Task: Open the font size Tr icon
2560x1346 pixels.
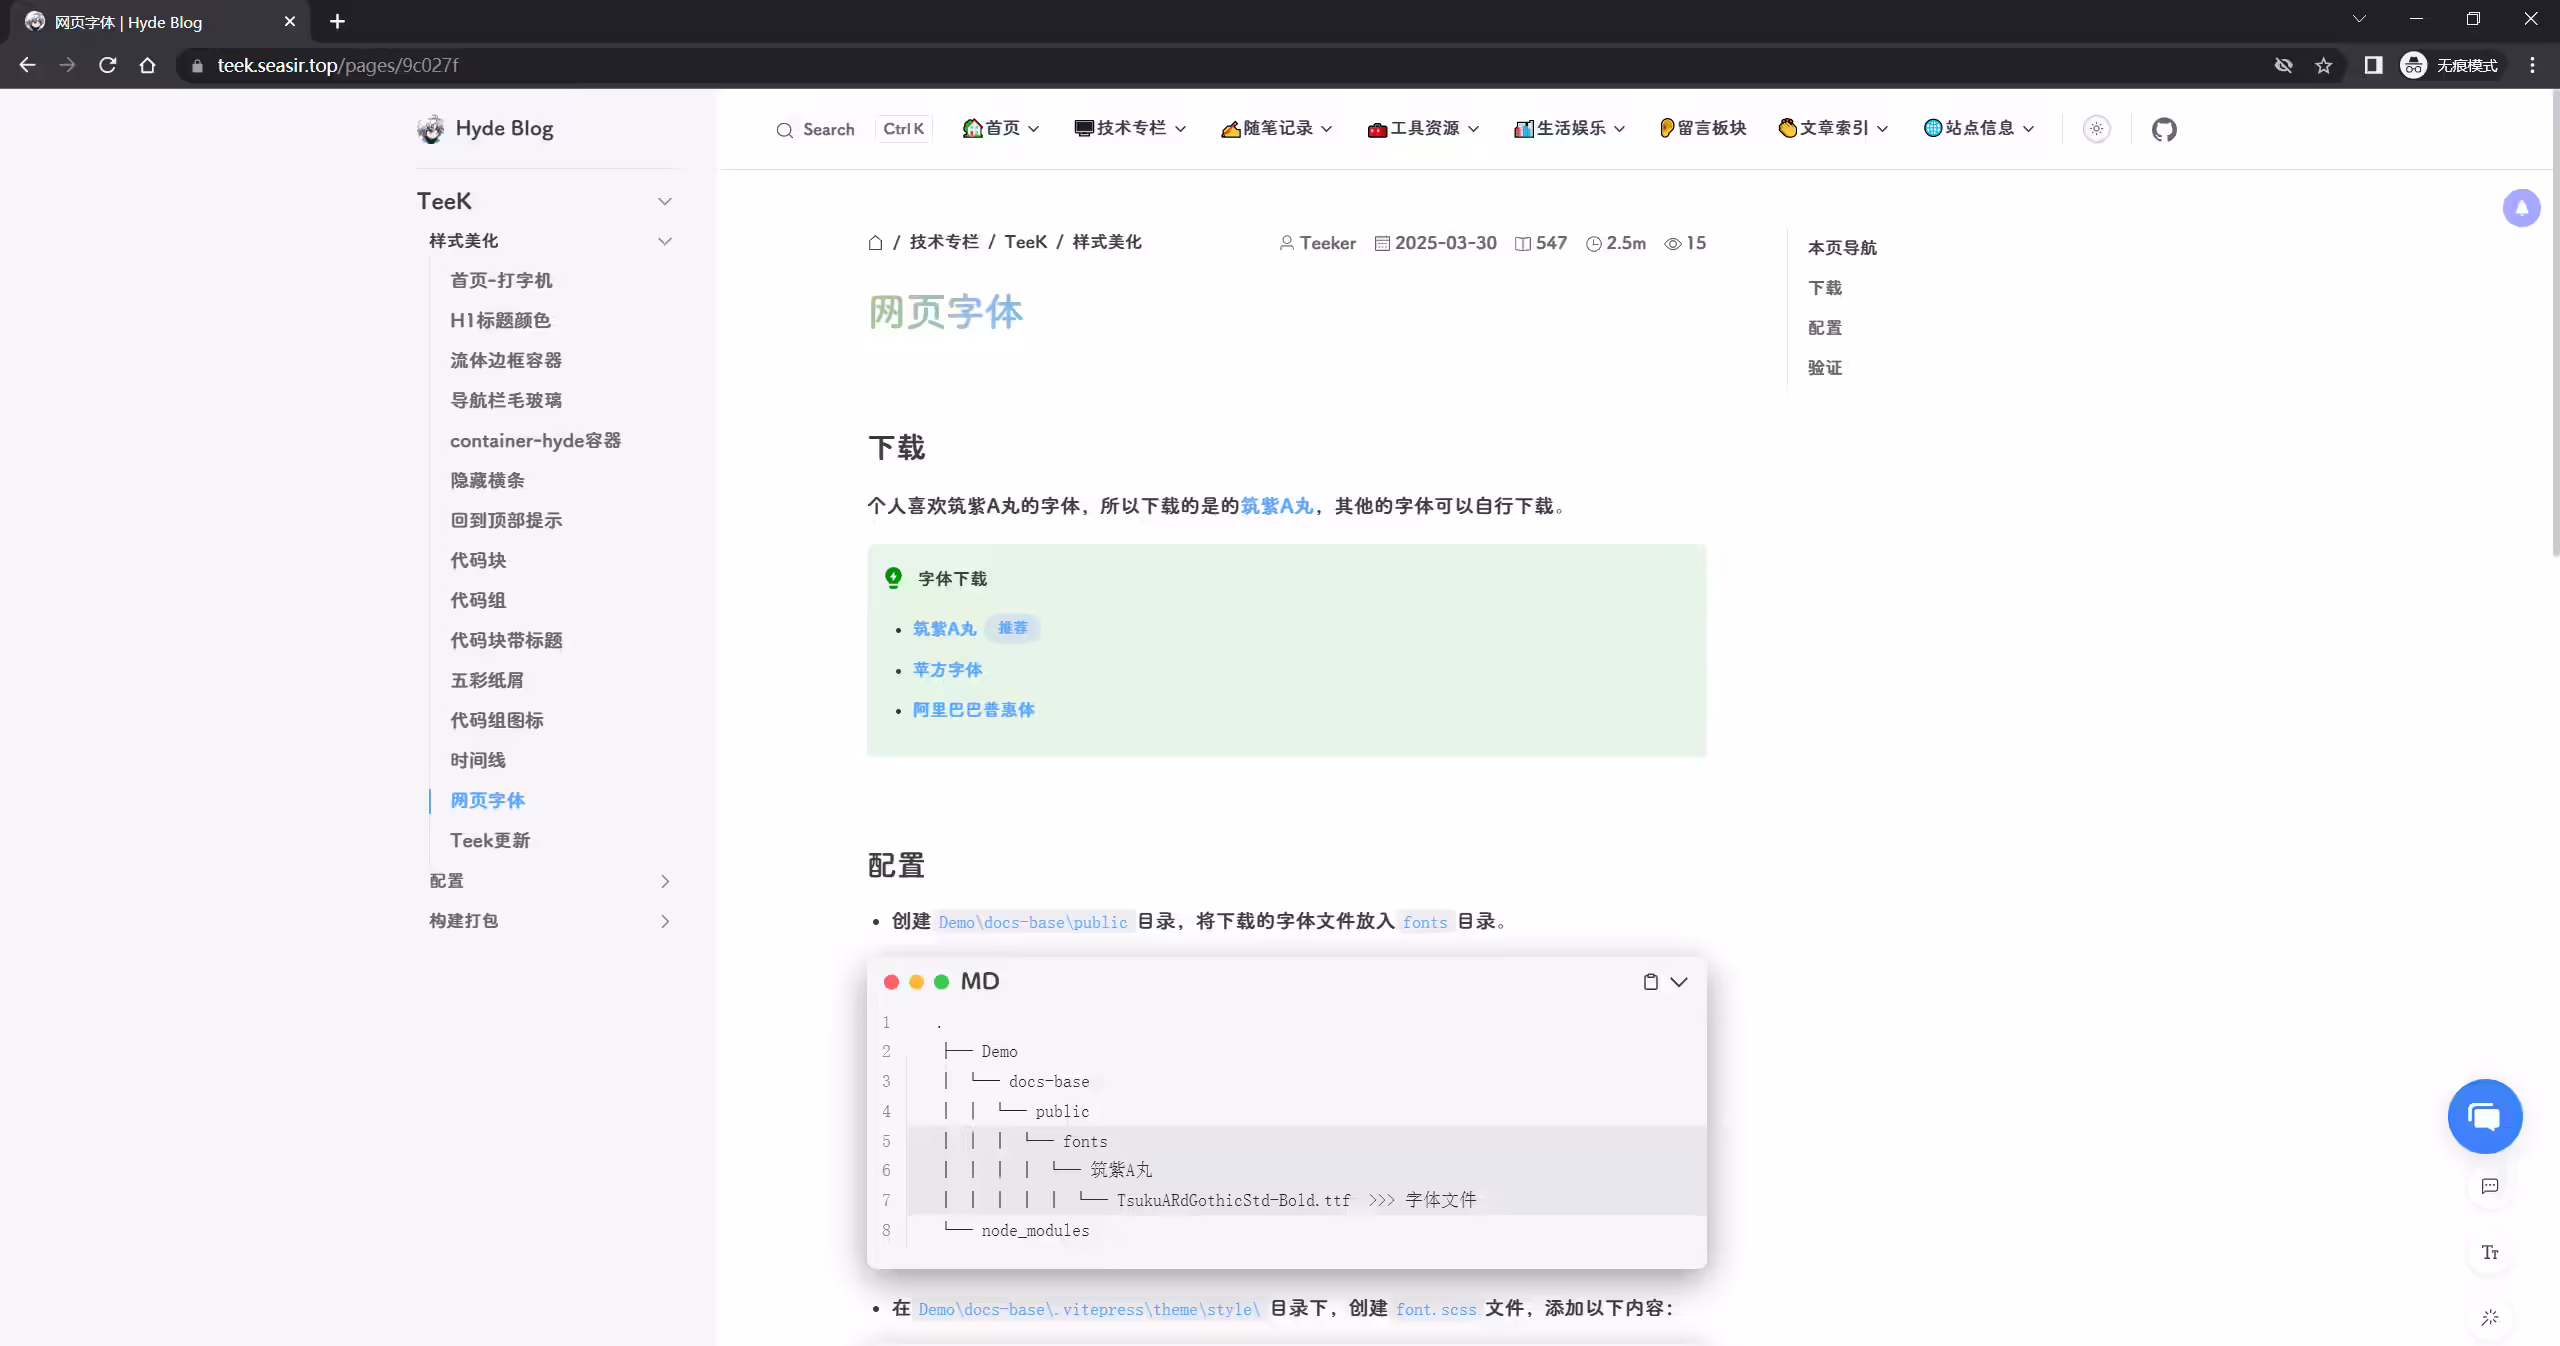Action: pos(2490,1252)
